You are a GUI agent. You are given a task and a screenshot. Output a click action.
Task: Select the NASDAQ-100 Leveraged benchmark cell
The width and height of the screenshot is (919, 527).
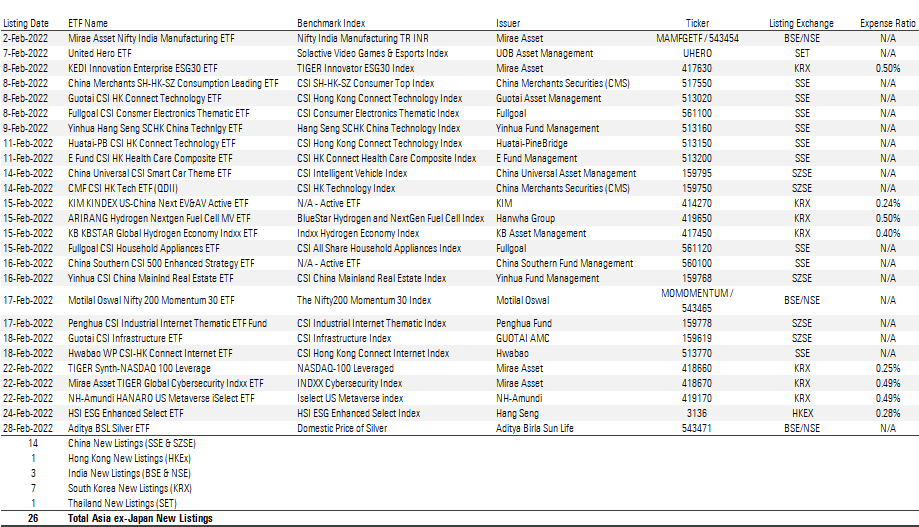click(345, 368)
